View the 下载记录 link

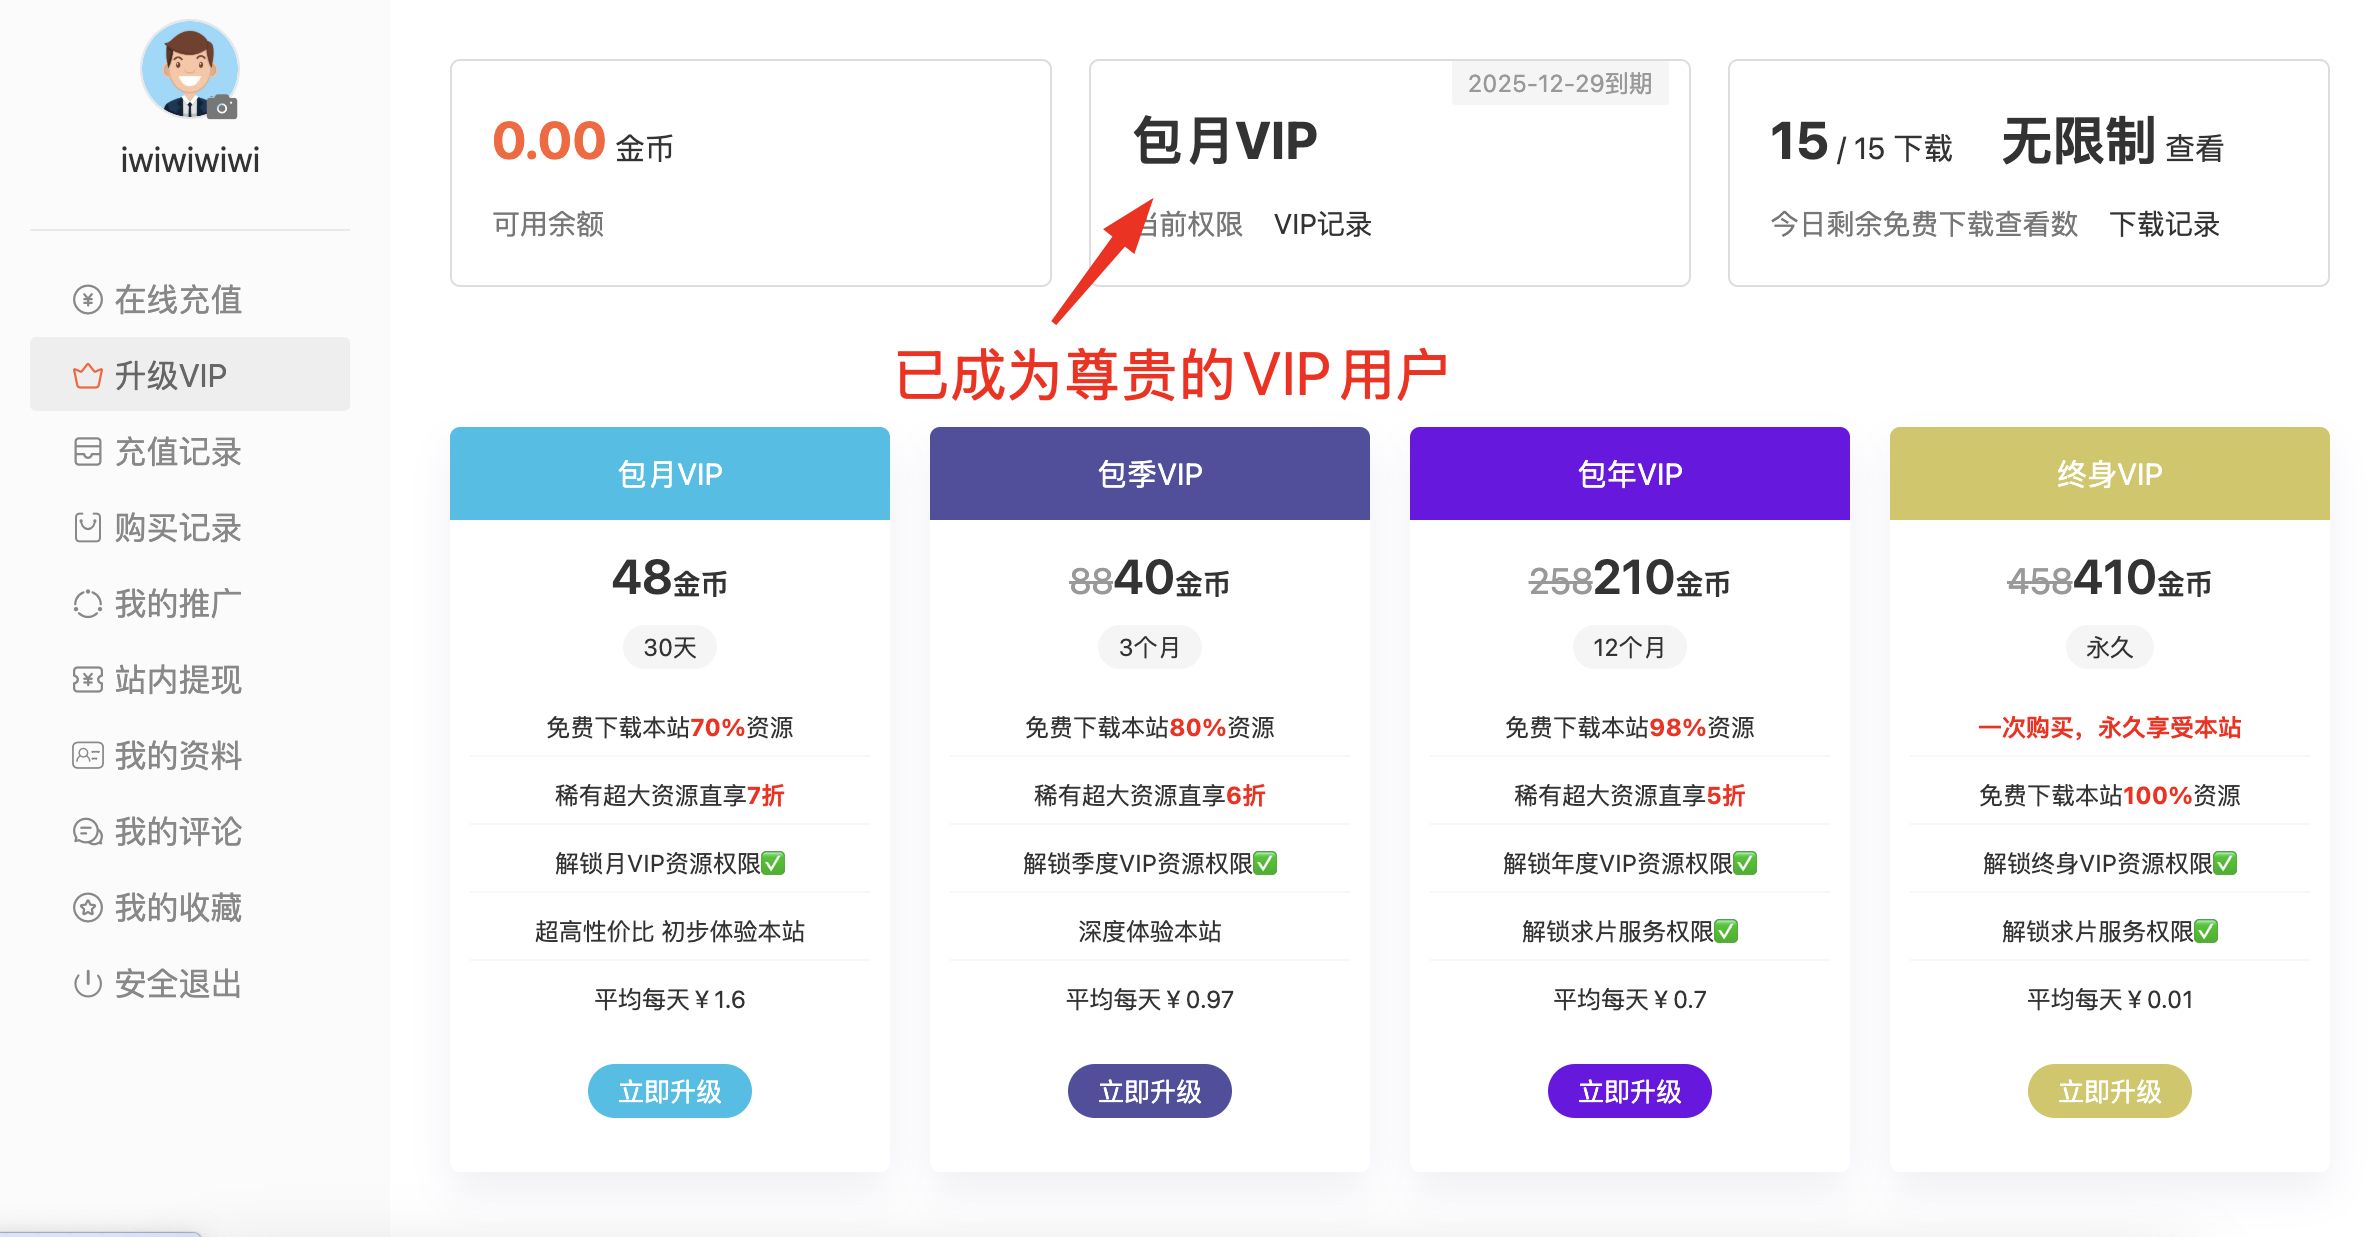[x=2164, y=224]
